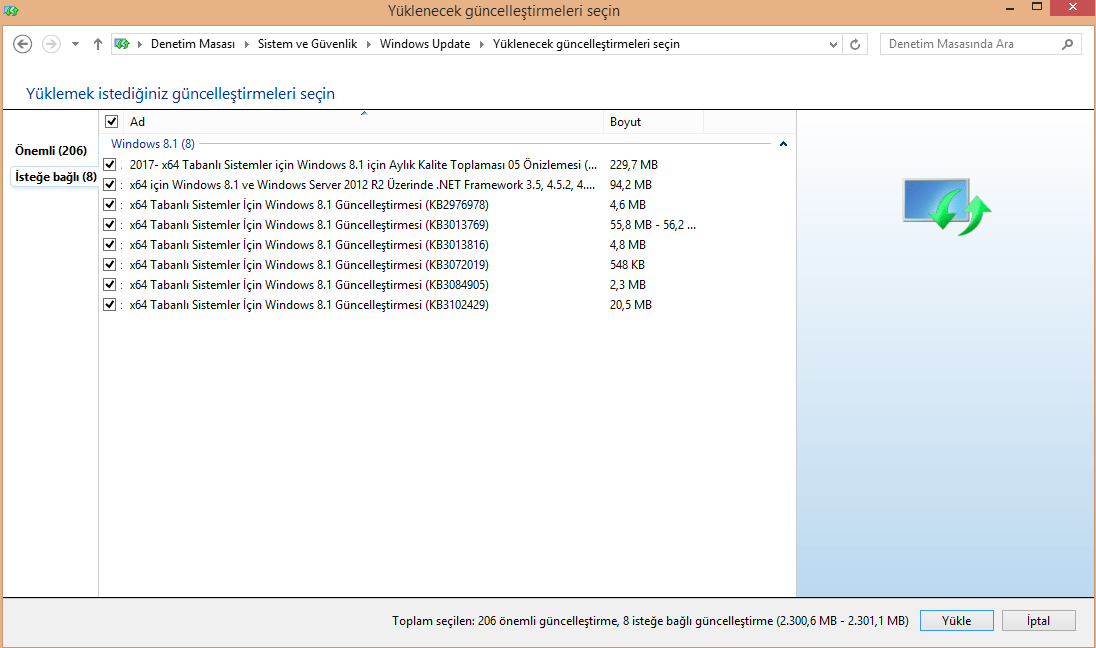The height and width of the screenshot is (648, 1096).
Task: Sort by the Ad column header
Action: point(363,122)
